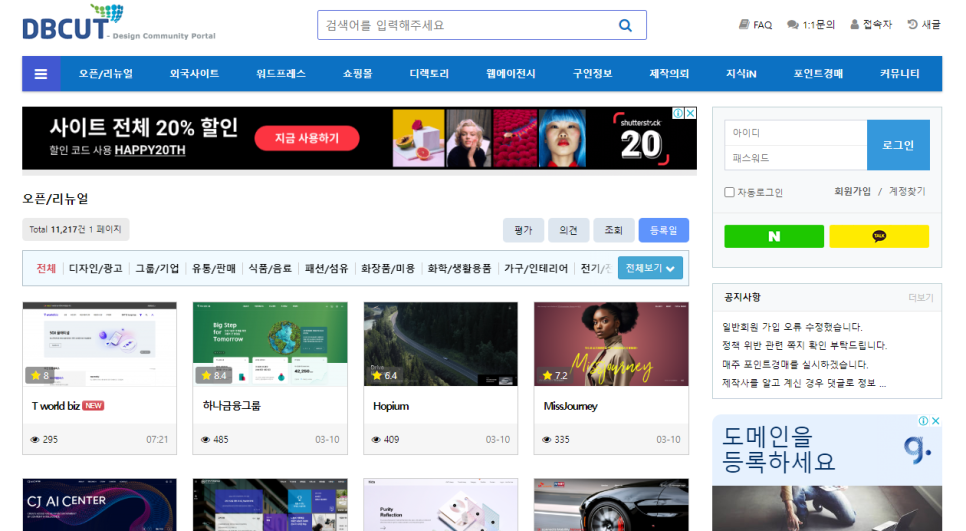
Task: Sort by 등록일 date
Action: coord(664,230)
